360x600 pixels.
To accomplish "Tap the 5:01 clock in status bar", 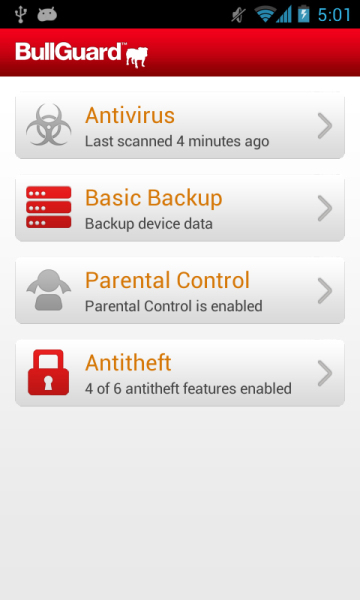I will point(334,15).
